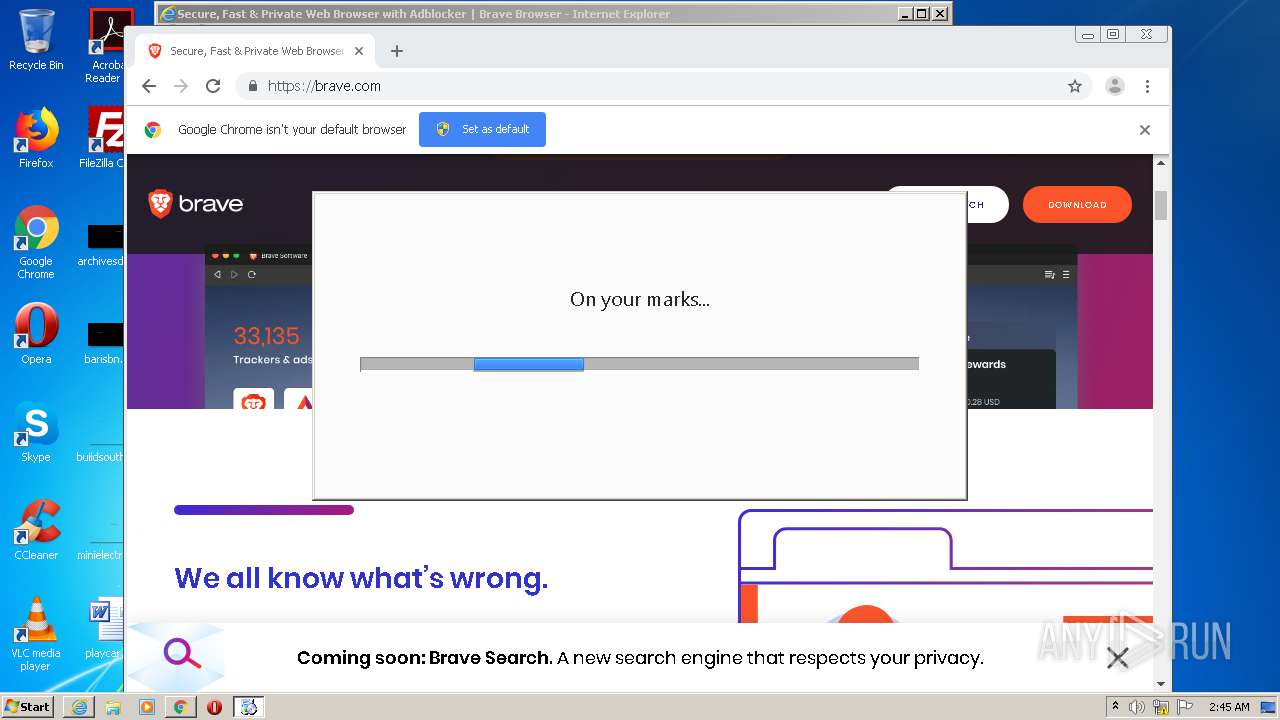This screenshot has width=1280, height=720.
Task: Click the 33,135 trackers counter
Action: pyautogui.click(x=266, y=335)
